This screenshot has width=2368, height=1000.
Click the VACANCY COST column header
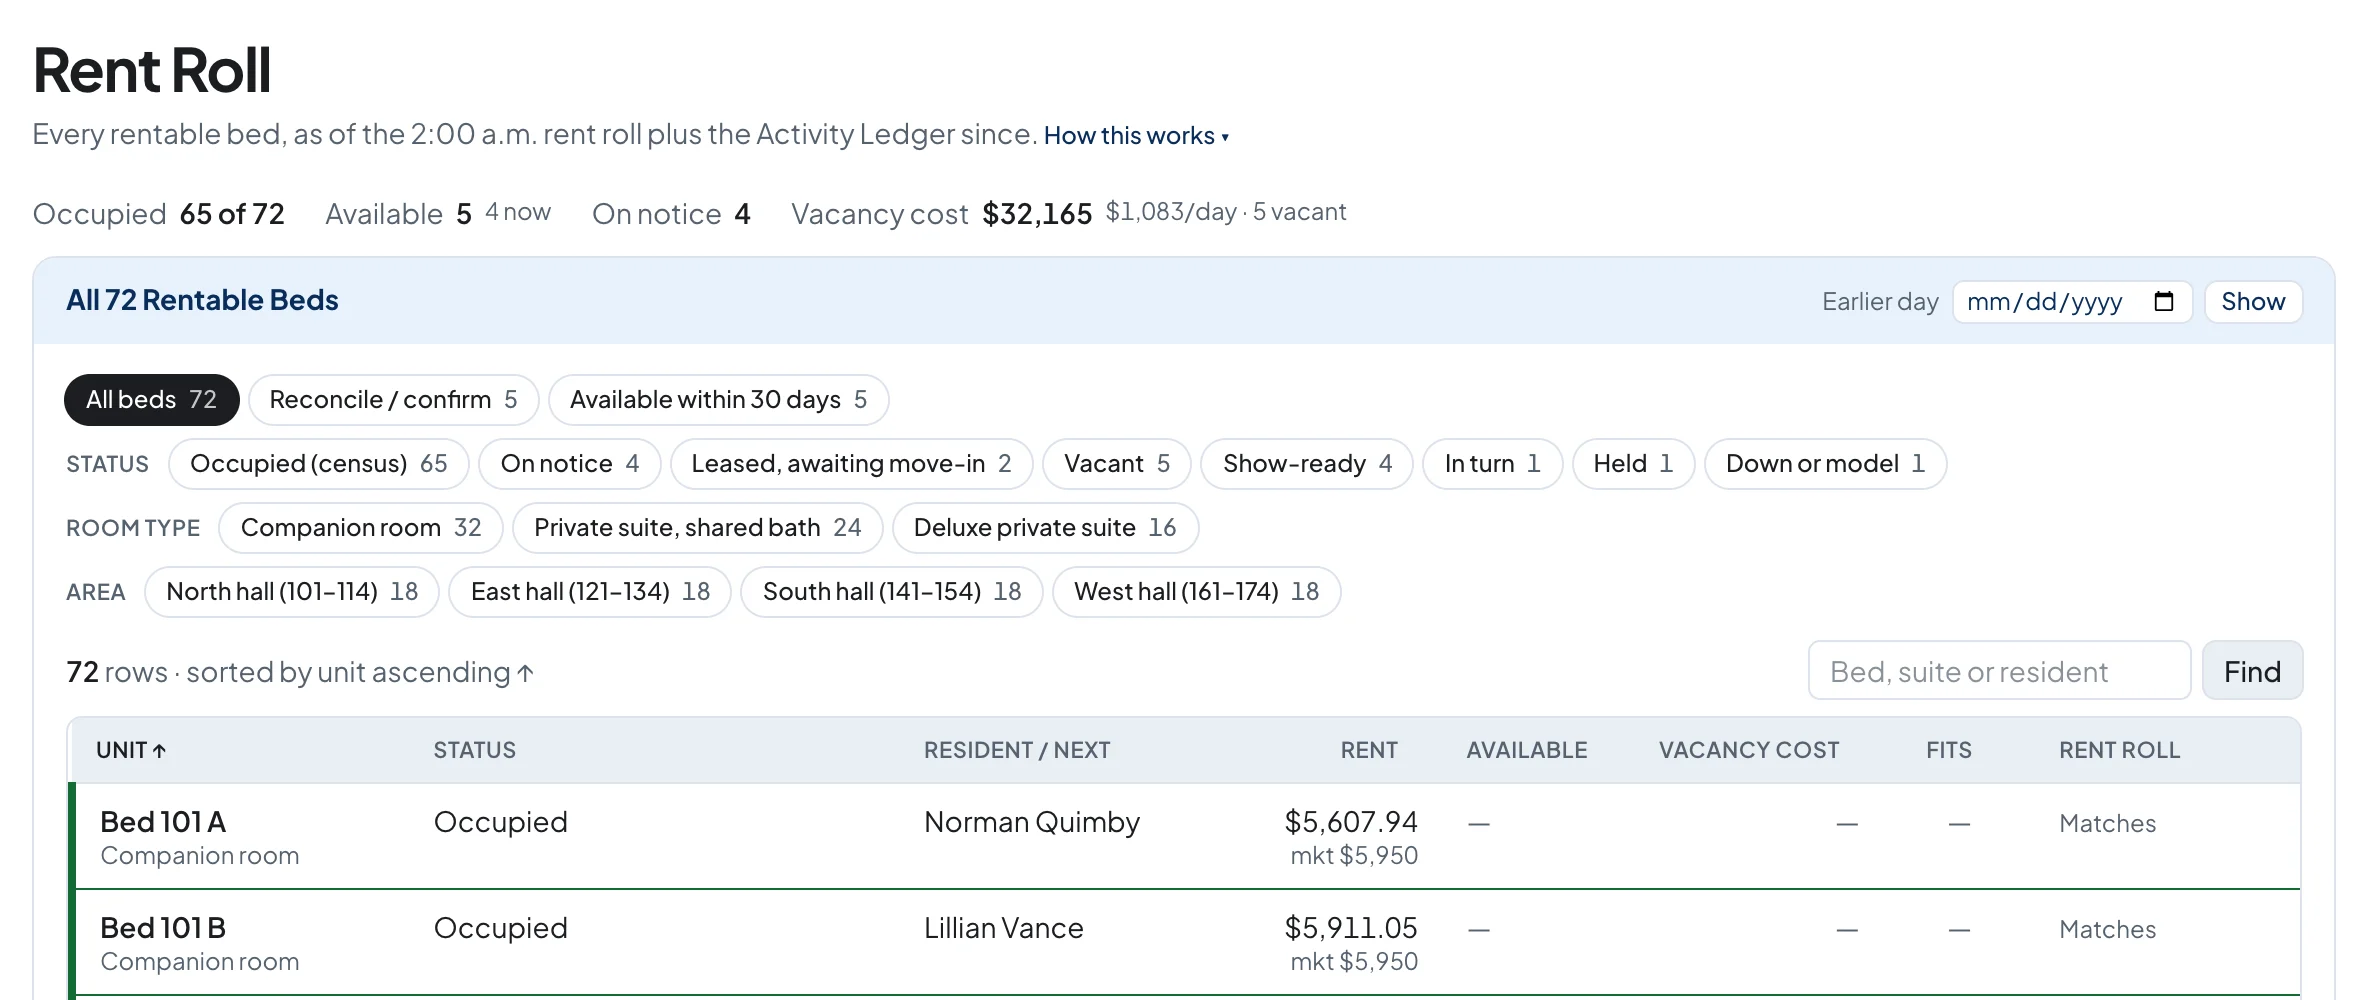(1749, 750)
